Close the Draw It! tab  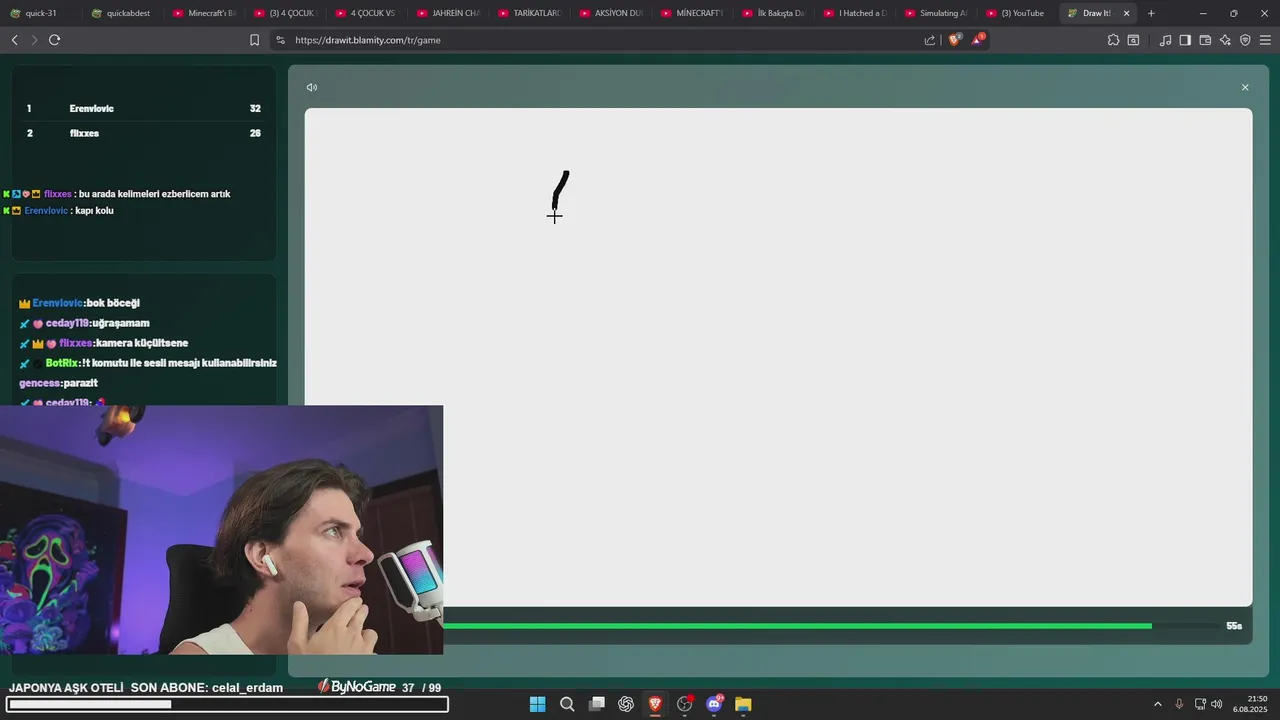(x=1126, y=13)
